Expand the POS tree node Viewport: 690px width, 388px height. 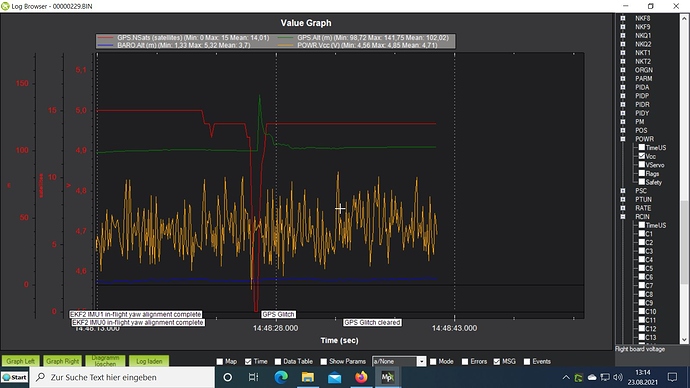click(623, 130)
